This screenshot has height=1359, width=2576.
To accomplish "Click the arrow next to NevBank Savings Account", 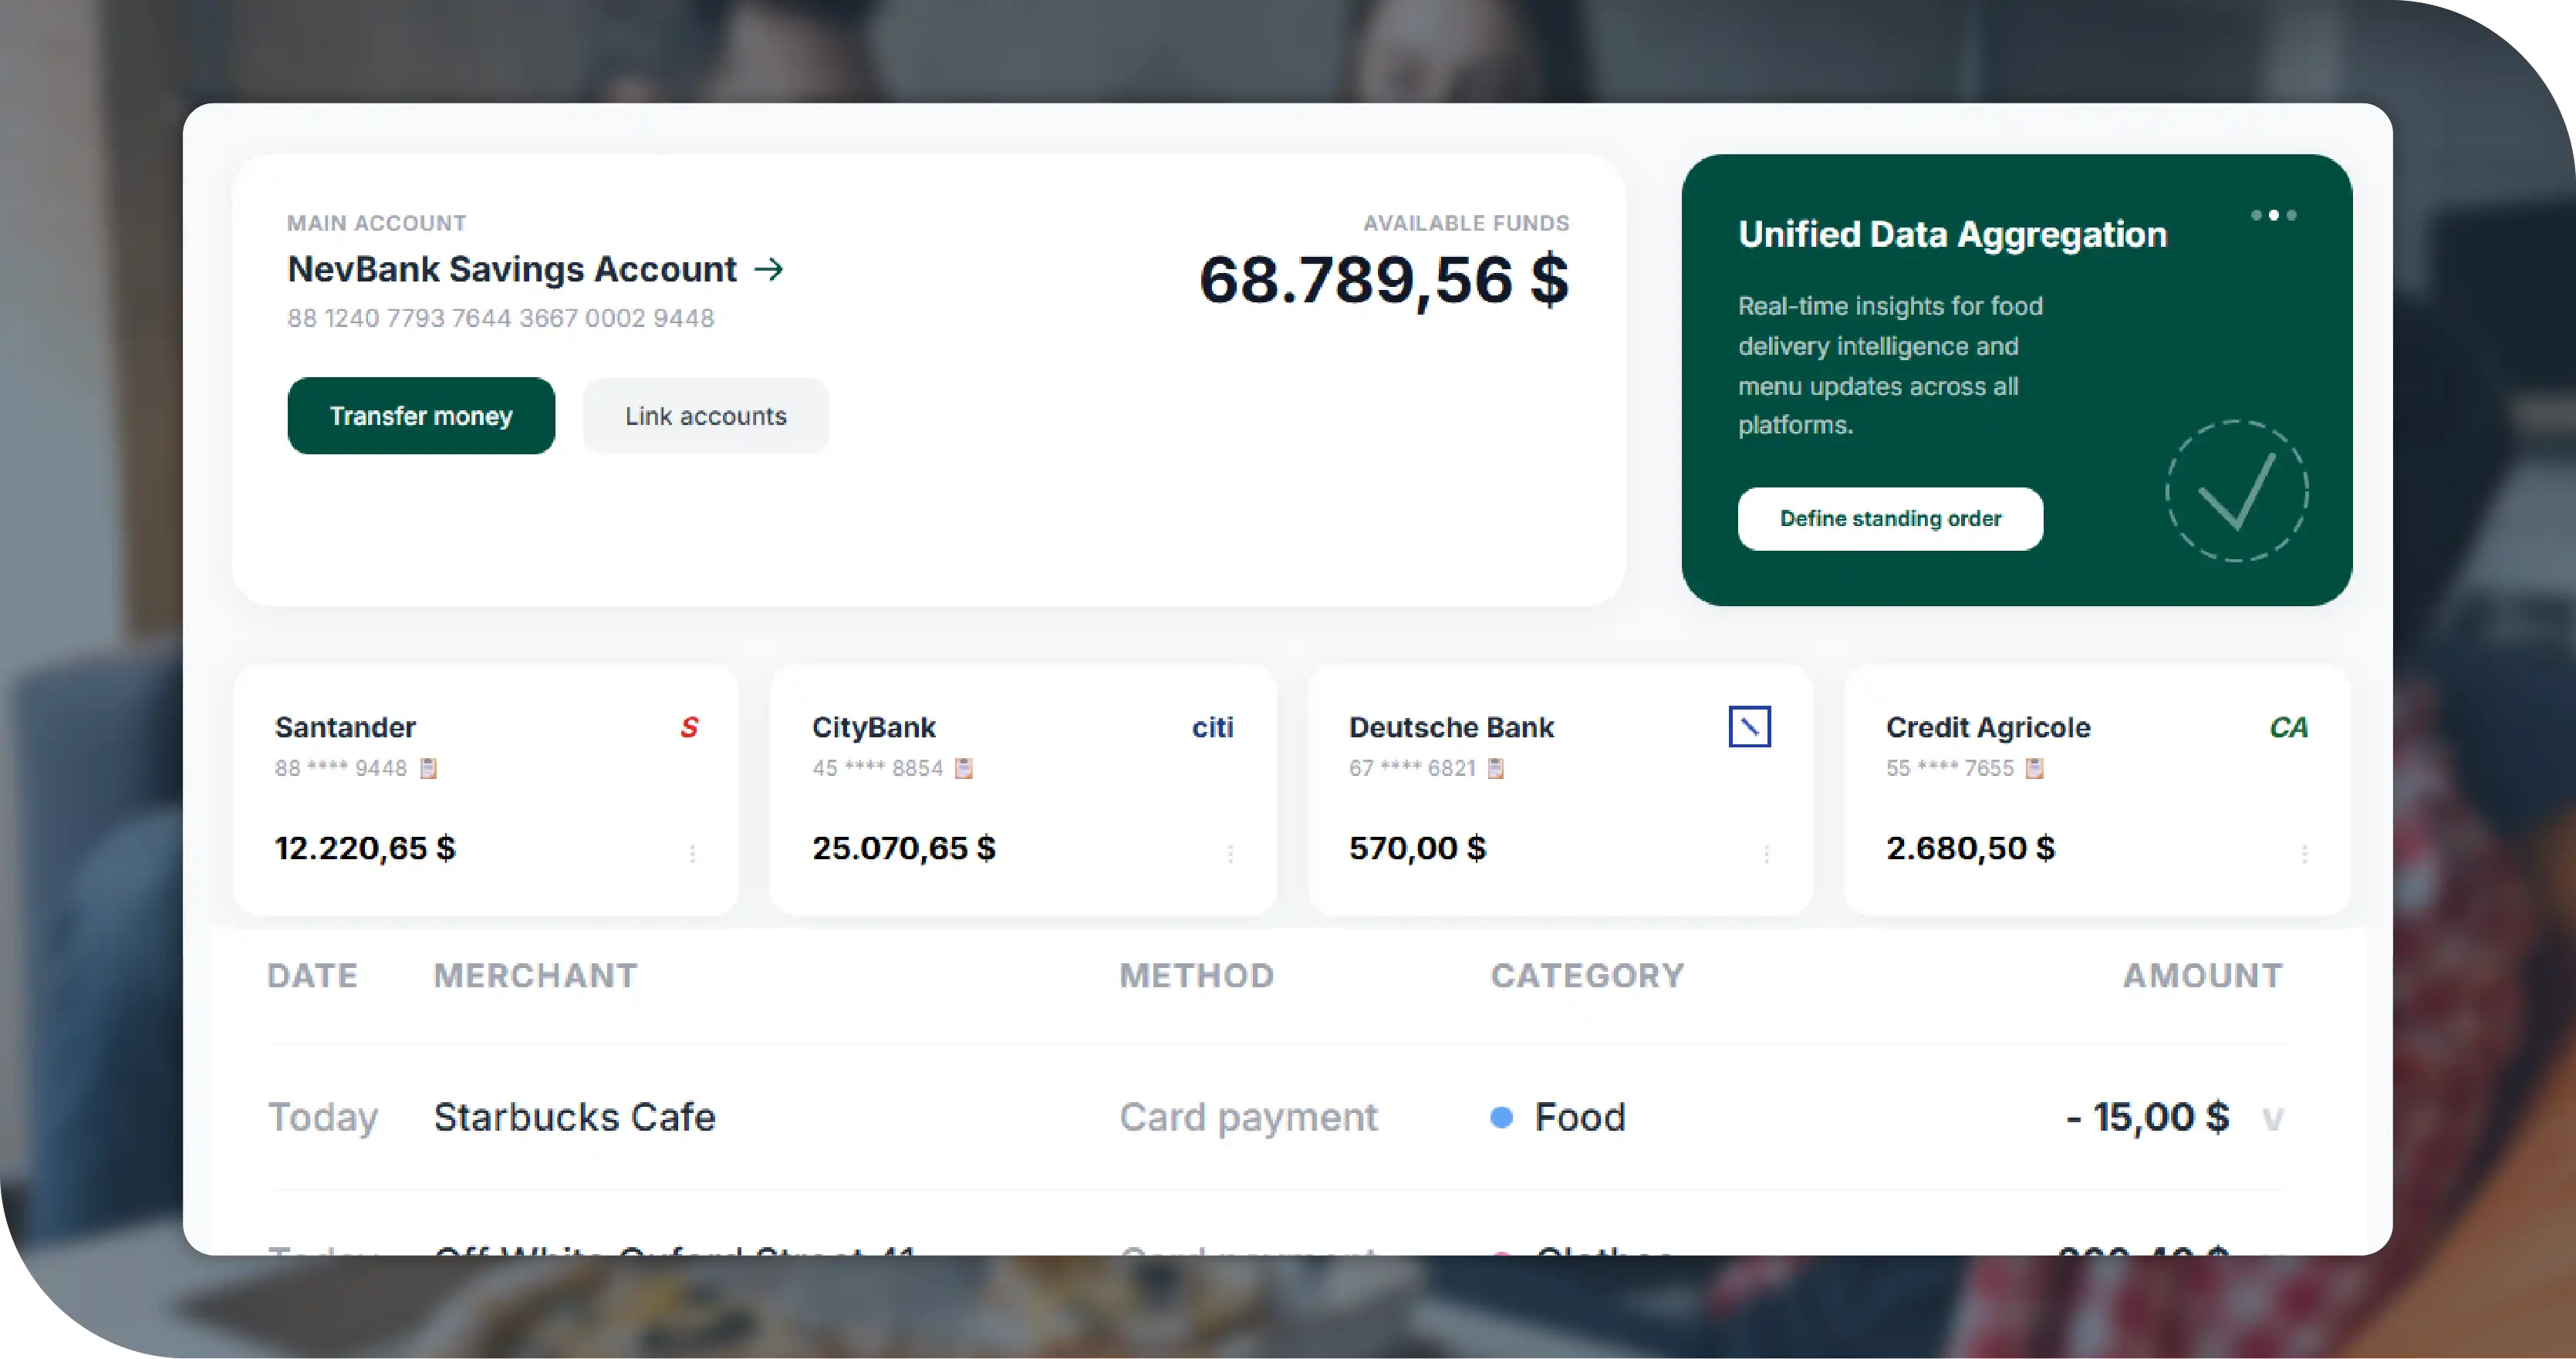I will tap(768, 269).
